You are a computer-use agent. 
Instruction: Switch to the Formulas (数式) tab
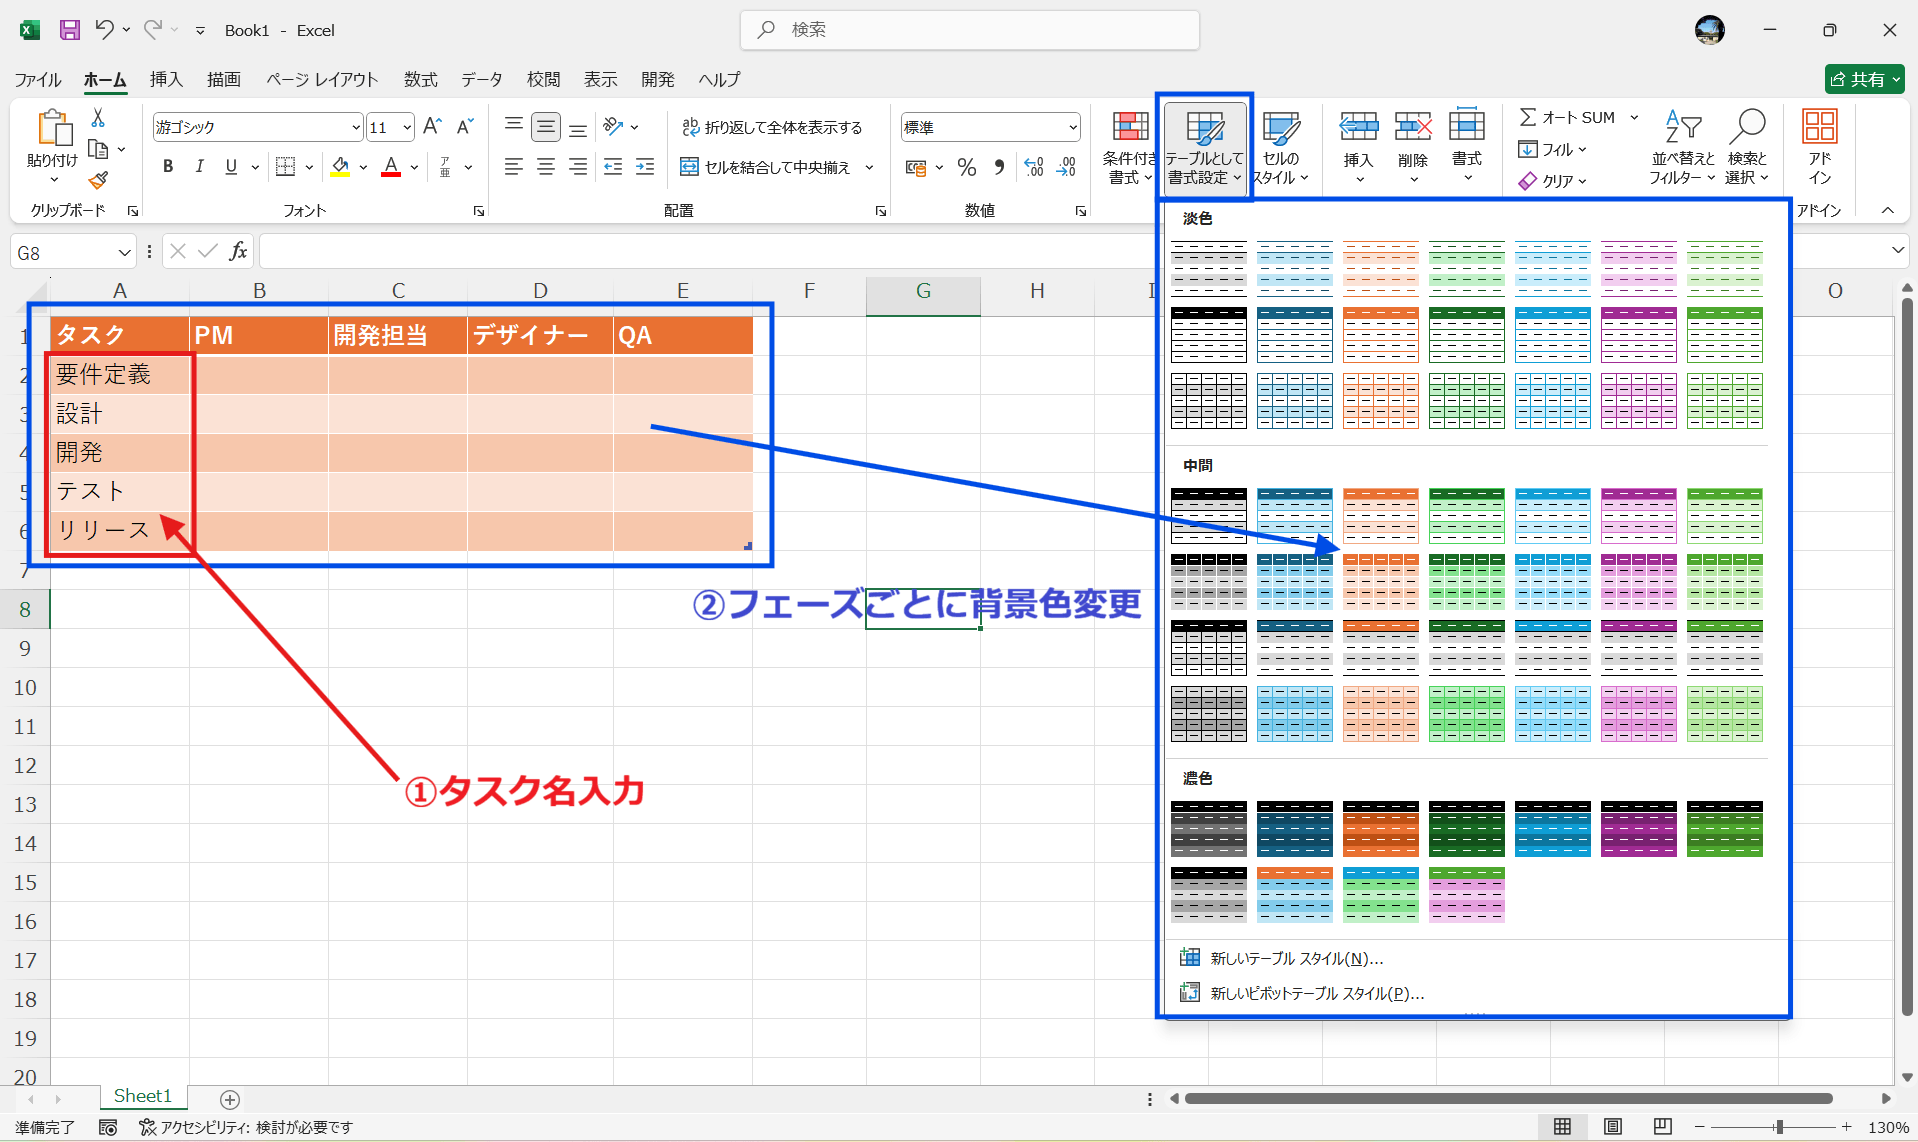(x=421, y=79)
